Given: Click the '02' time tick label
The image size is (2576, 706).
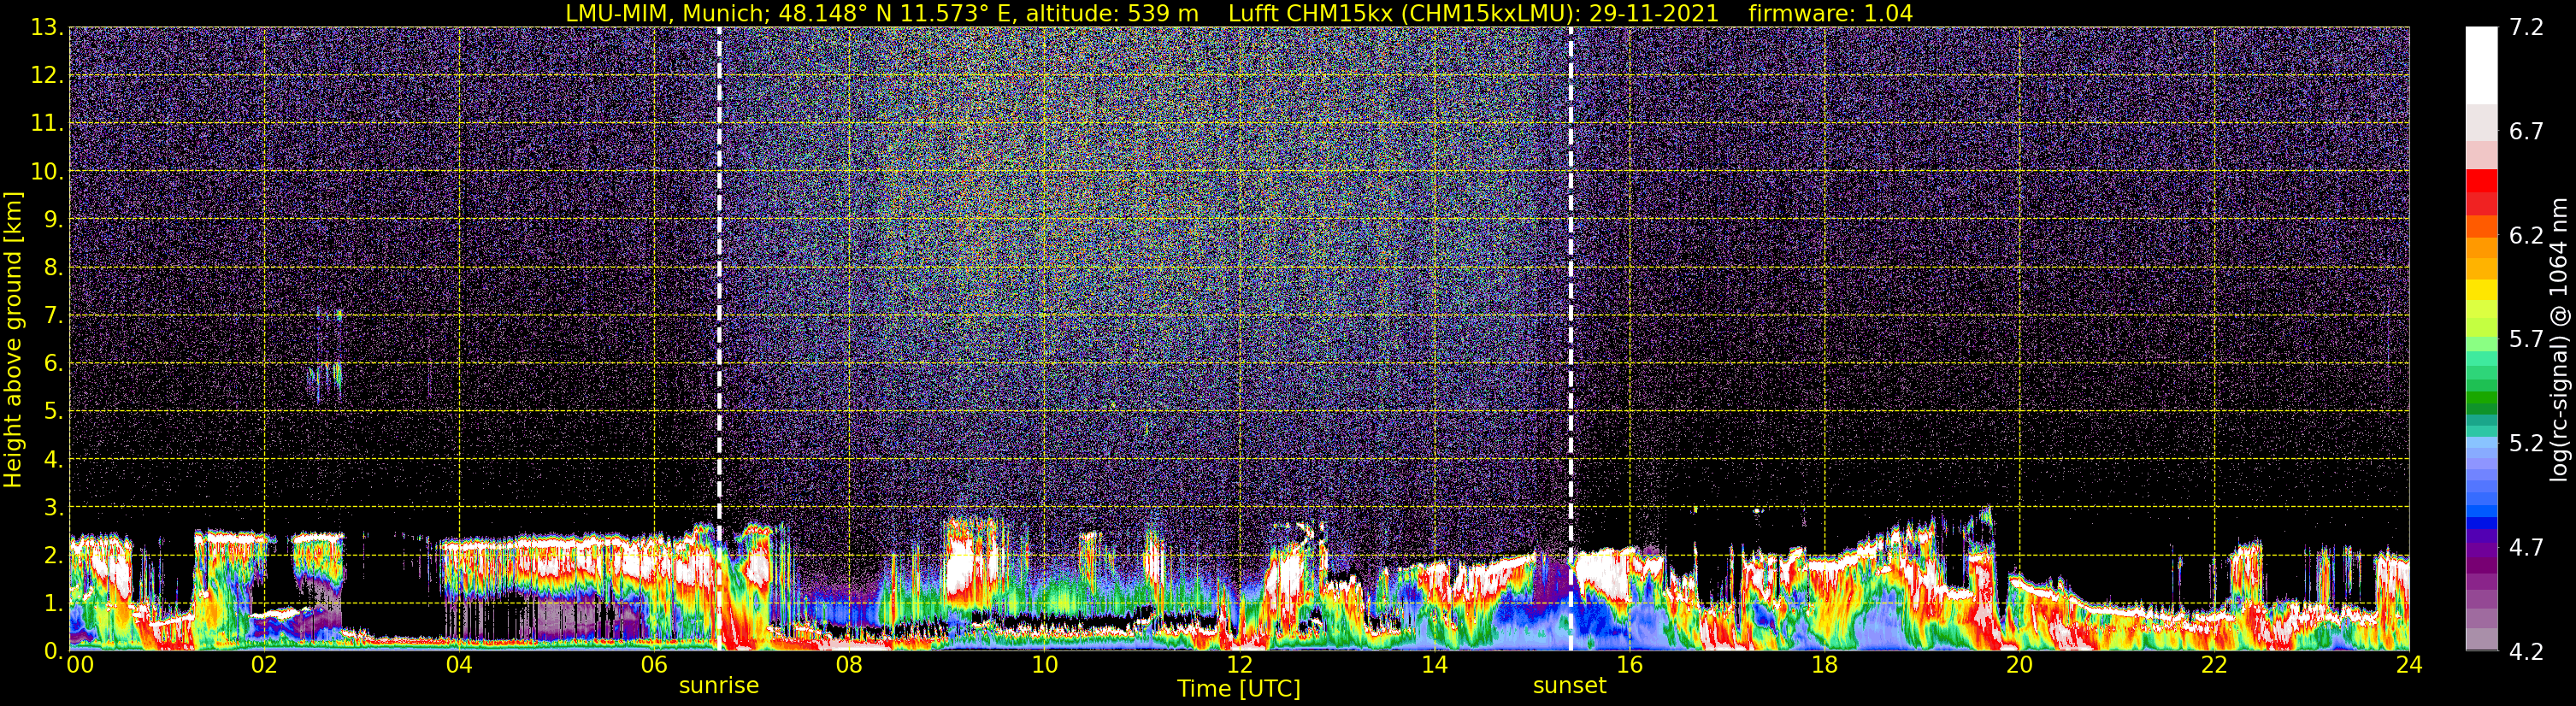Looking at the screenshot, I should click(x=263, y=666).
